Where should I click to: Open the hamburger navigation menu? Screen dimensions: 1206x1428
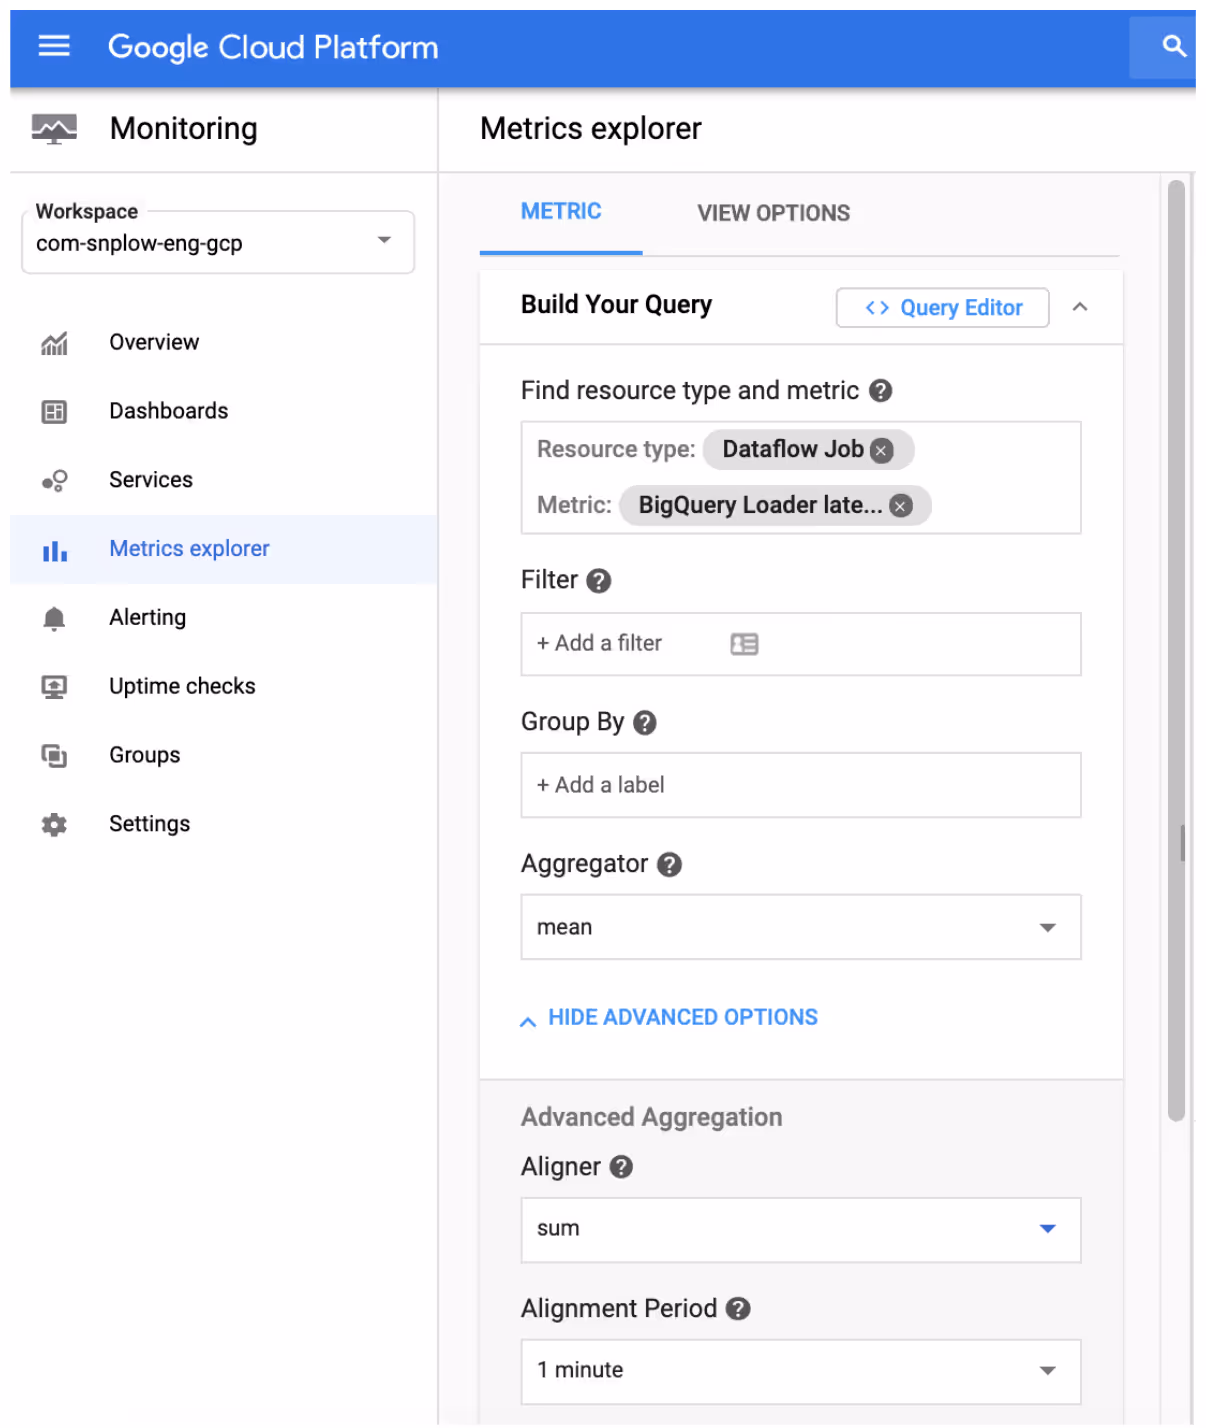54,46
